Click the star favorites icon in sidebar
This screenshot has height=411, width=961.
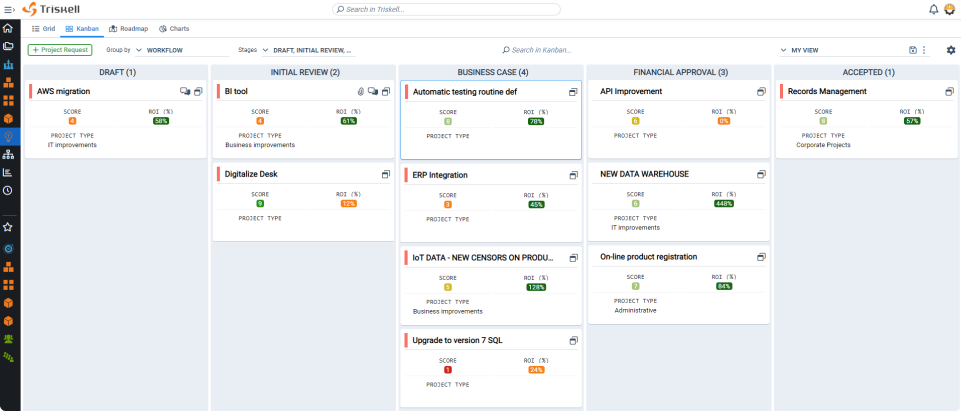click(x=8, y=227)
